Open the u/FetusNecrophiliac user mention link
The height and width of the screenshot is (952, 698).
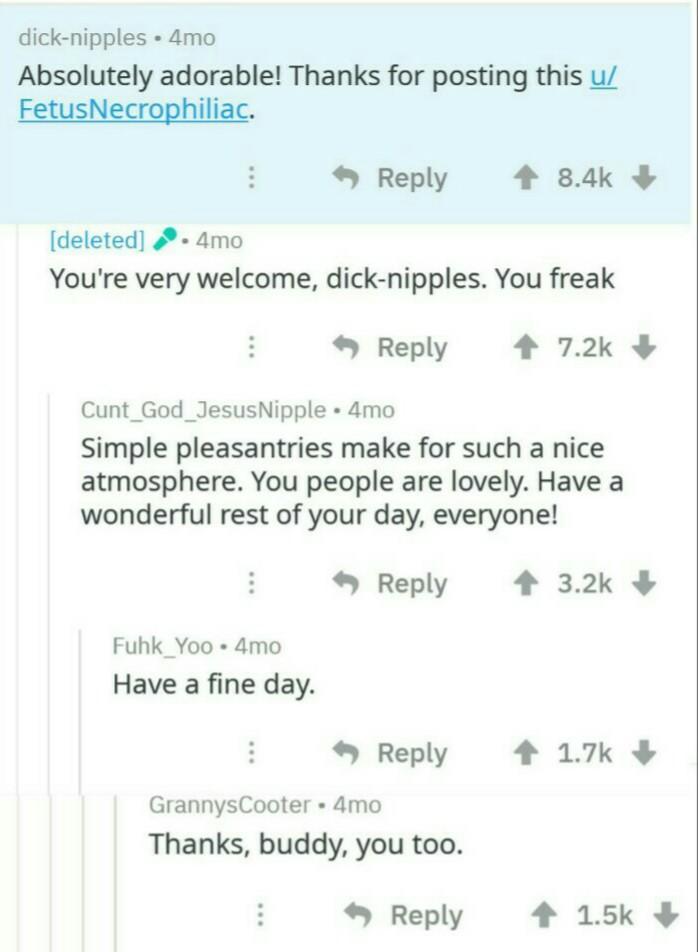click(x=133, y=108)
